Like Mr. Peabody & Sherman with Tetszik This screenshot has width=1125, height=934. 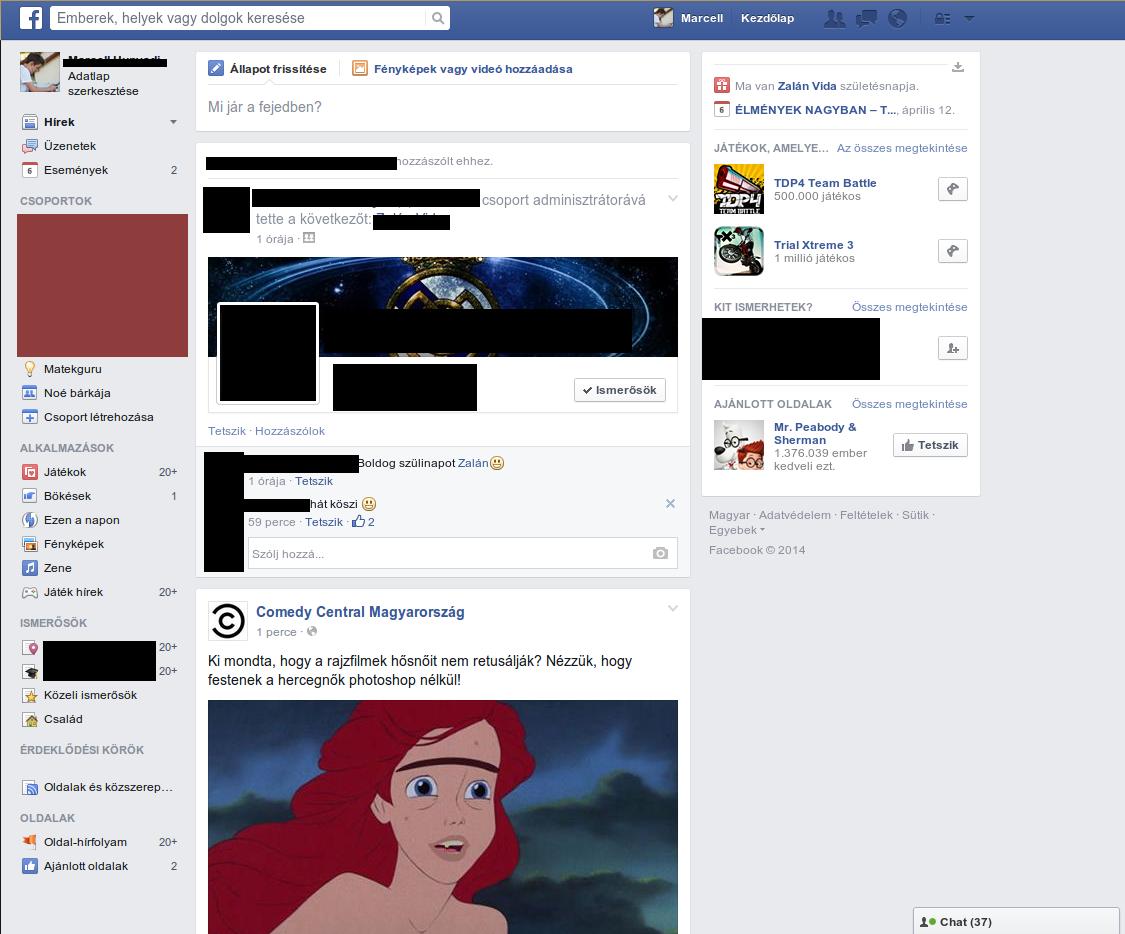[931, 445]
